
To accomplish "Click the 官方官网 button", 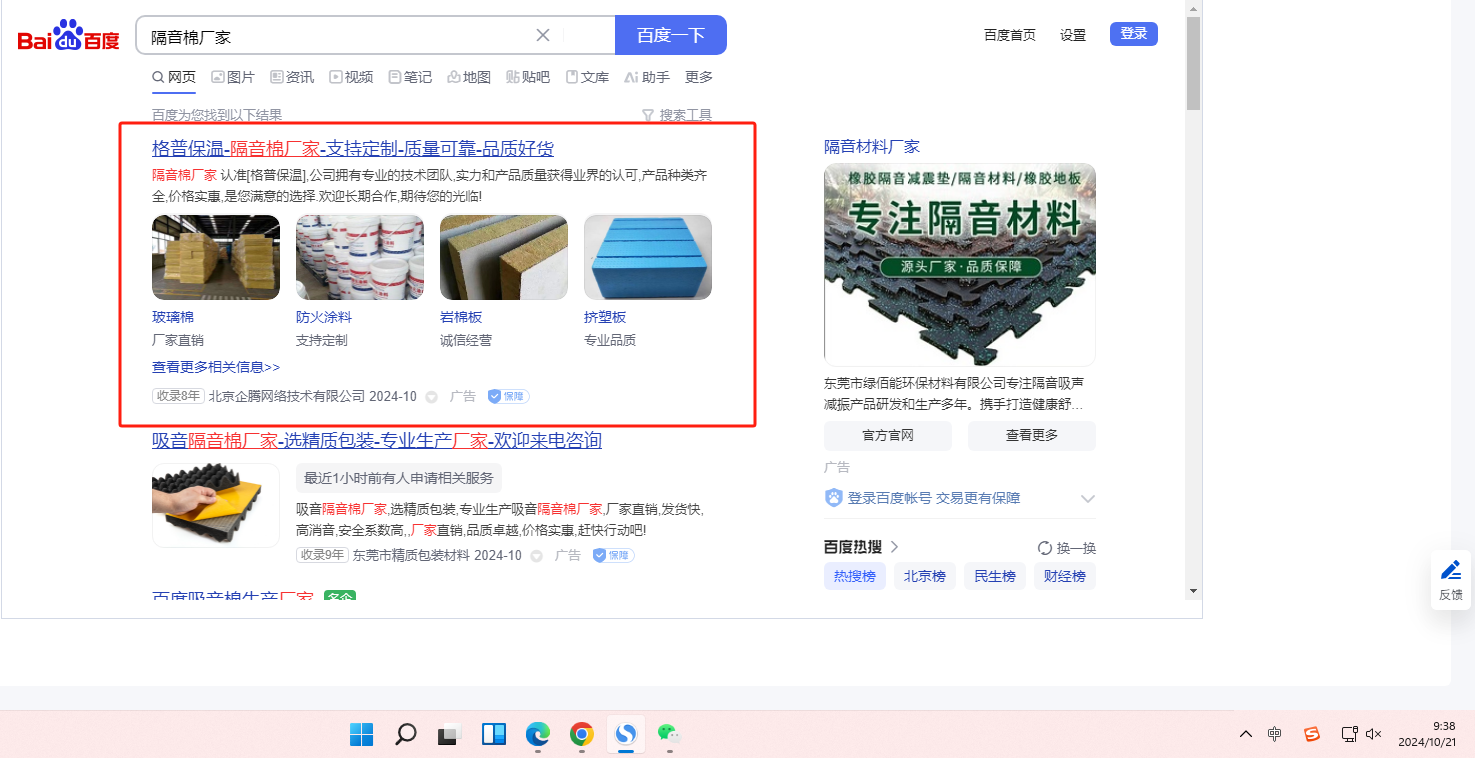I will (x=888, y=436).
